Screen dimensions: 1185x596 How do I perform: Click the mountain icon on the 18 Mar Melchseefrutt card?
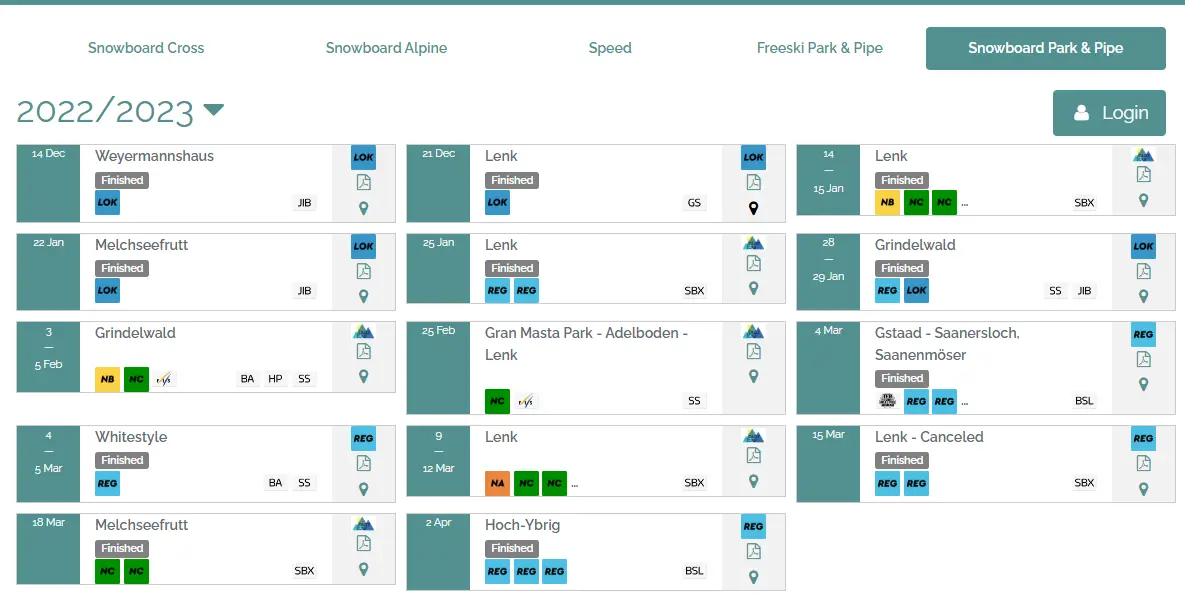[x=363, y=525]
